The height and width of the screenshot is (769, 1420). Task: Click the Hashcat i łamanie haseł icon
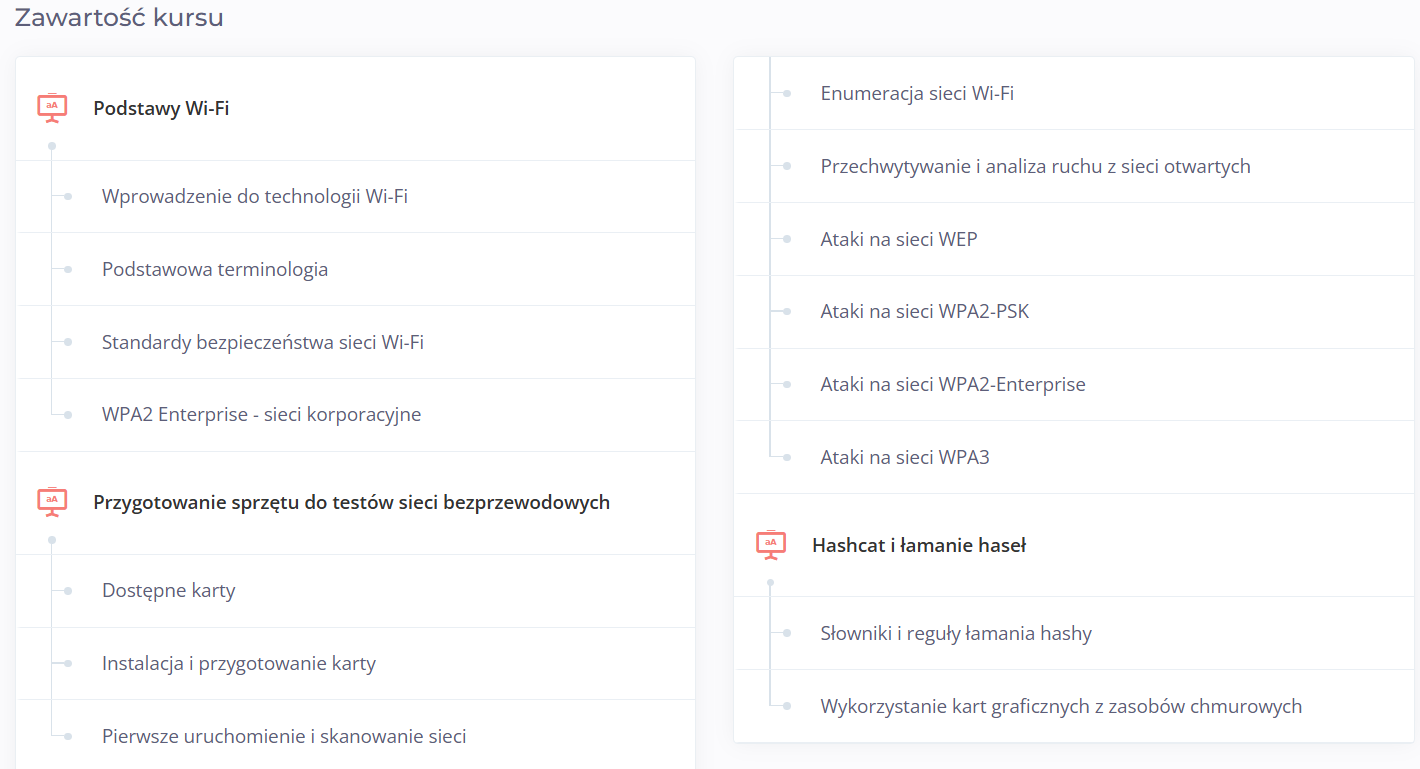click(770, 545)
